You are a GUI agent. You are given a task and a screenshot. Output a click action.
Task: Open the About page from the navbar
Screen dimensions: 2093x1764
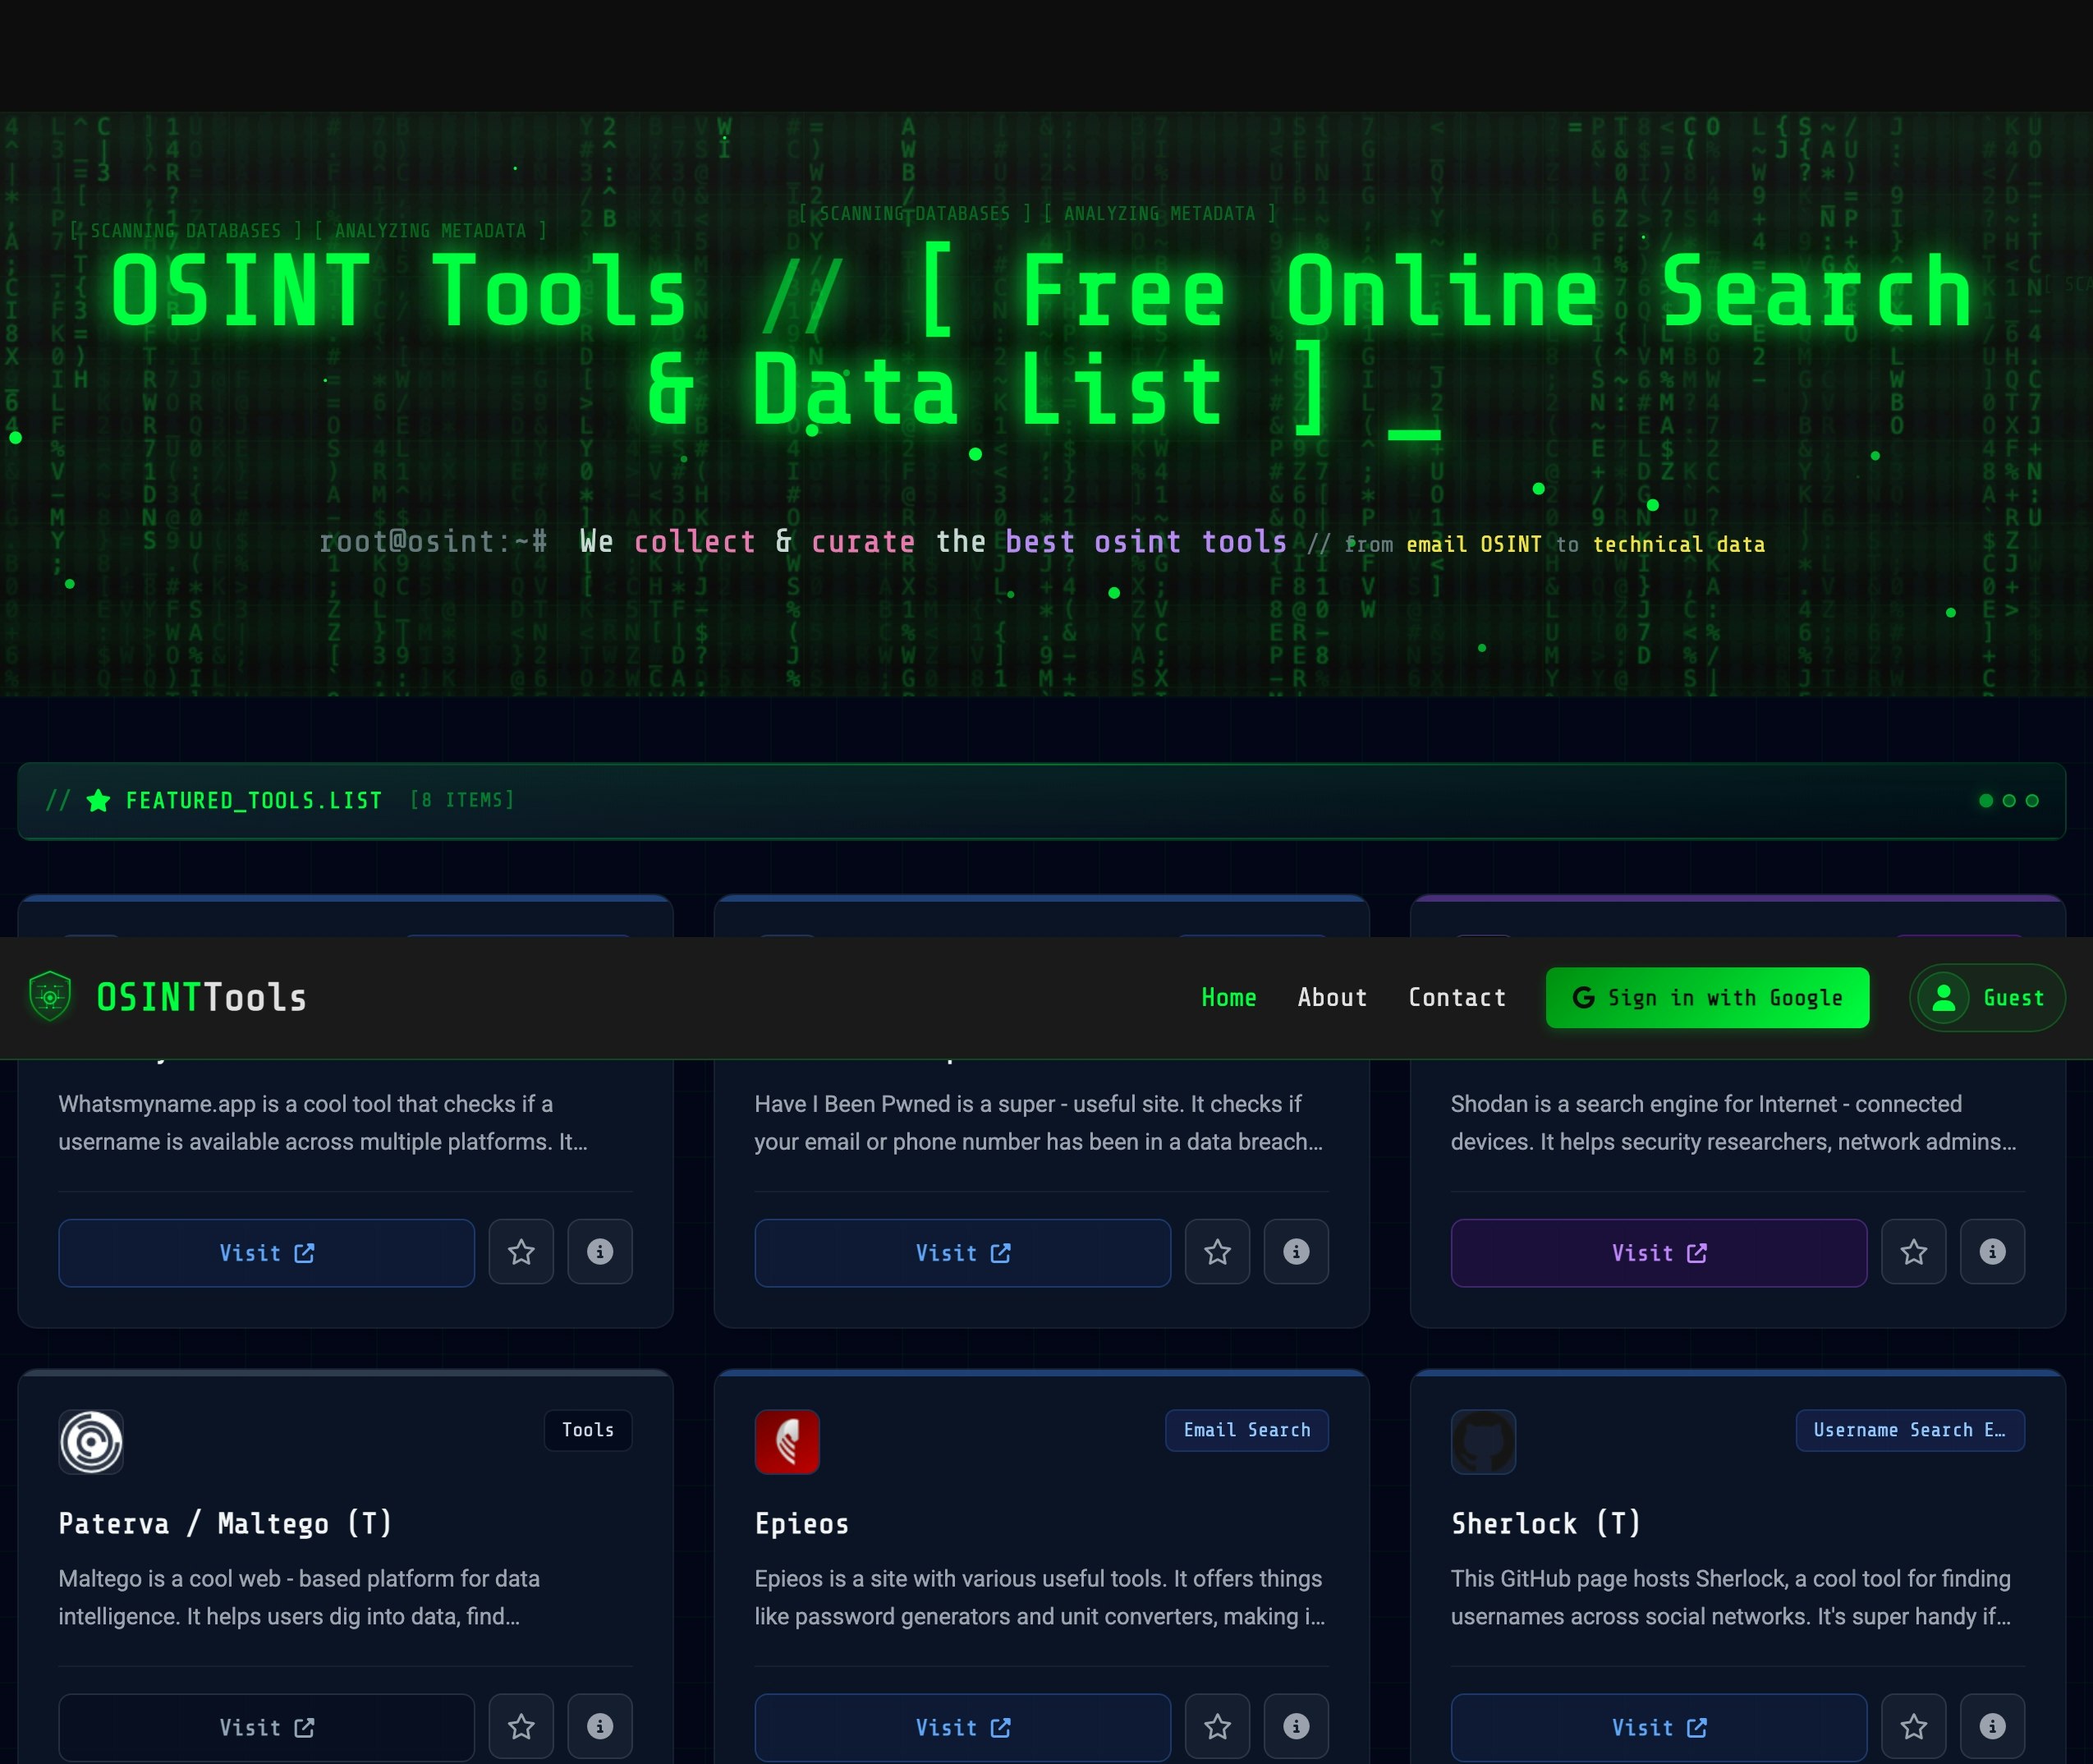click(x=1332, y=997)
